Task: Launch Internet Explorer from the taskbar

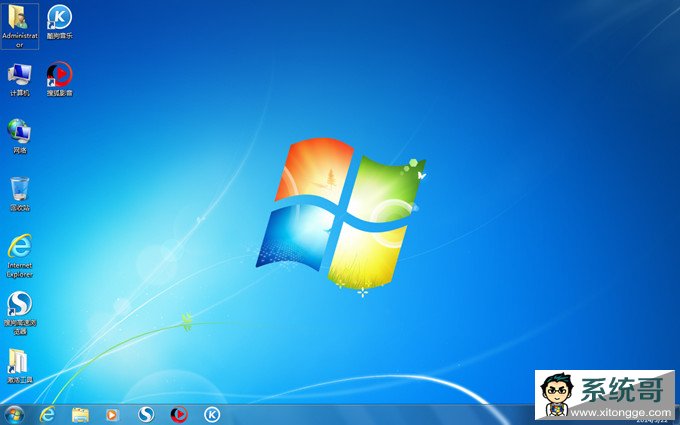Action: pyautogui.click(x=47, y=415)
